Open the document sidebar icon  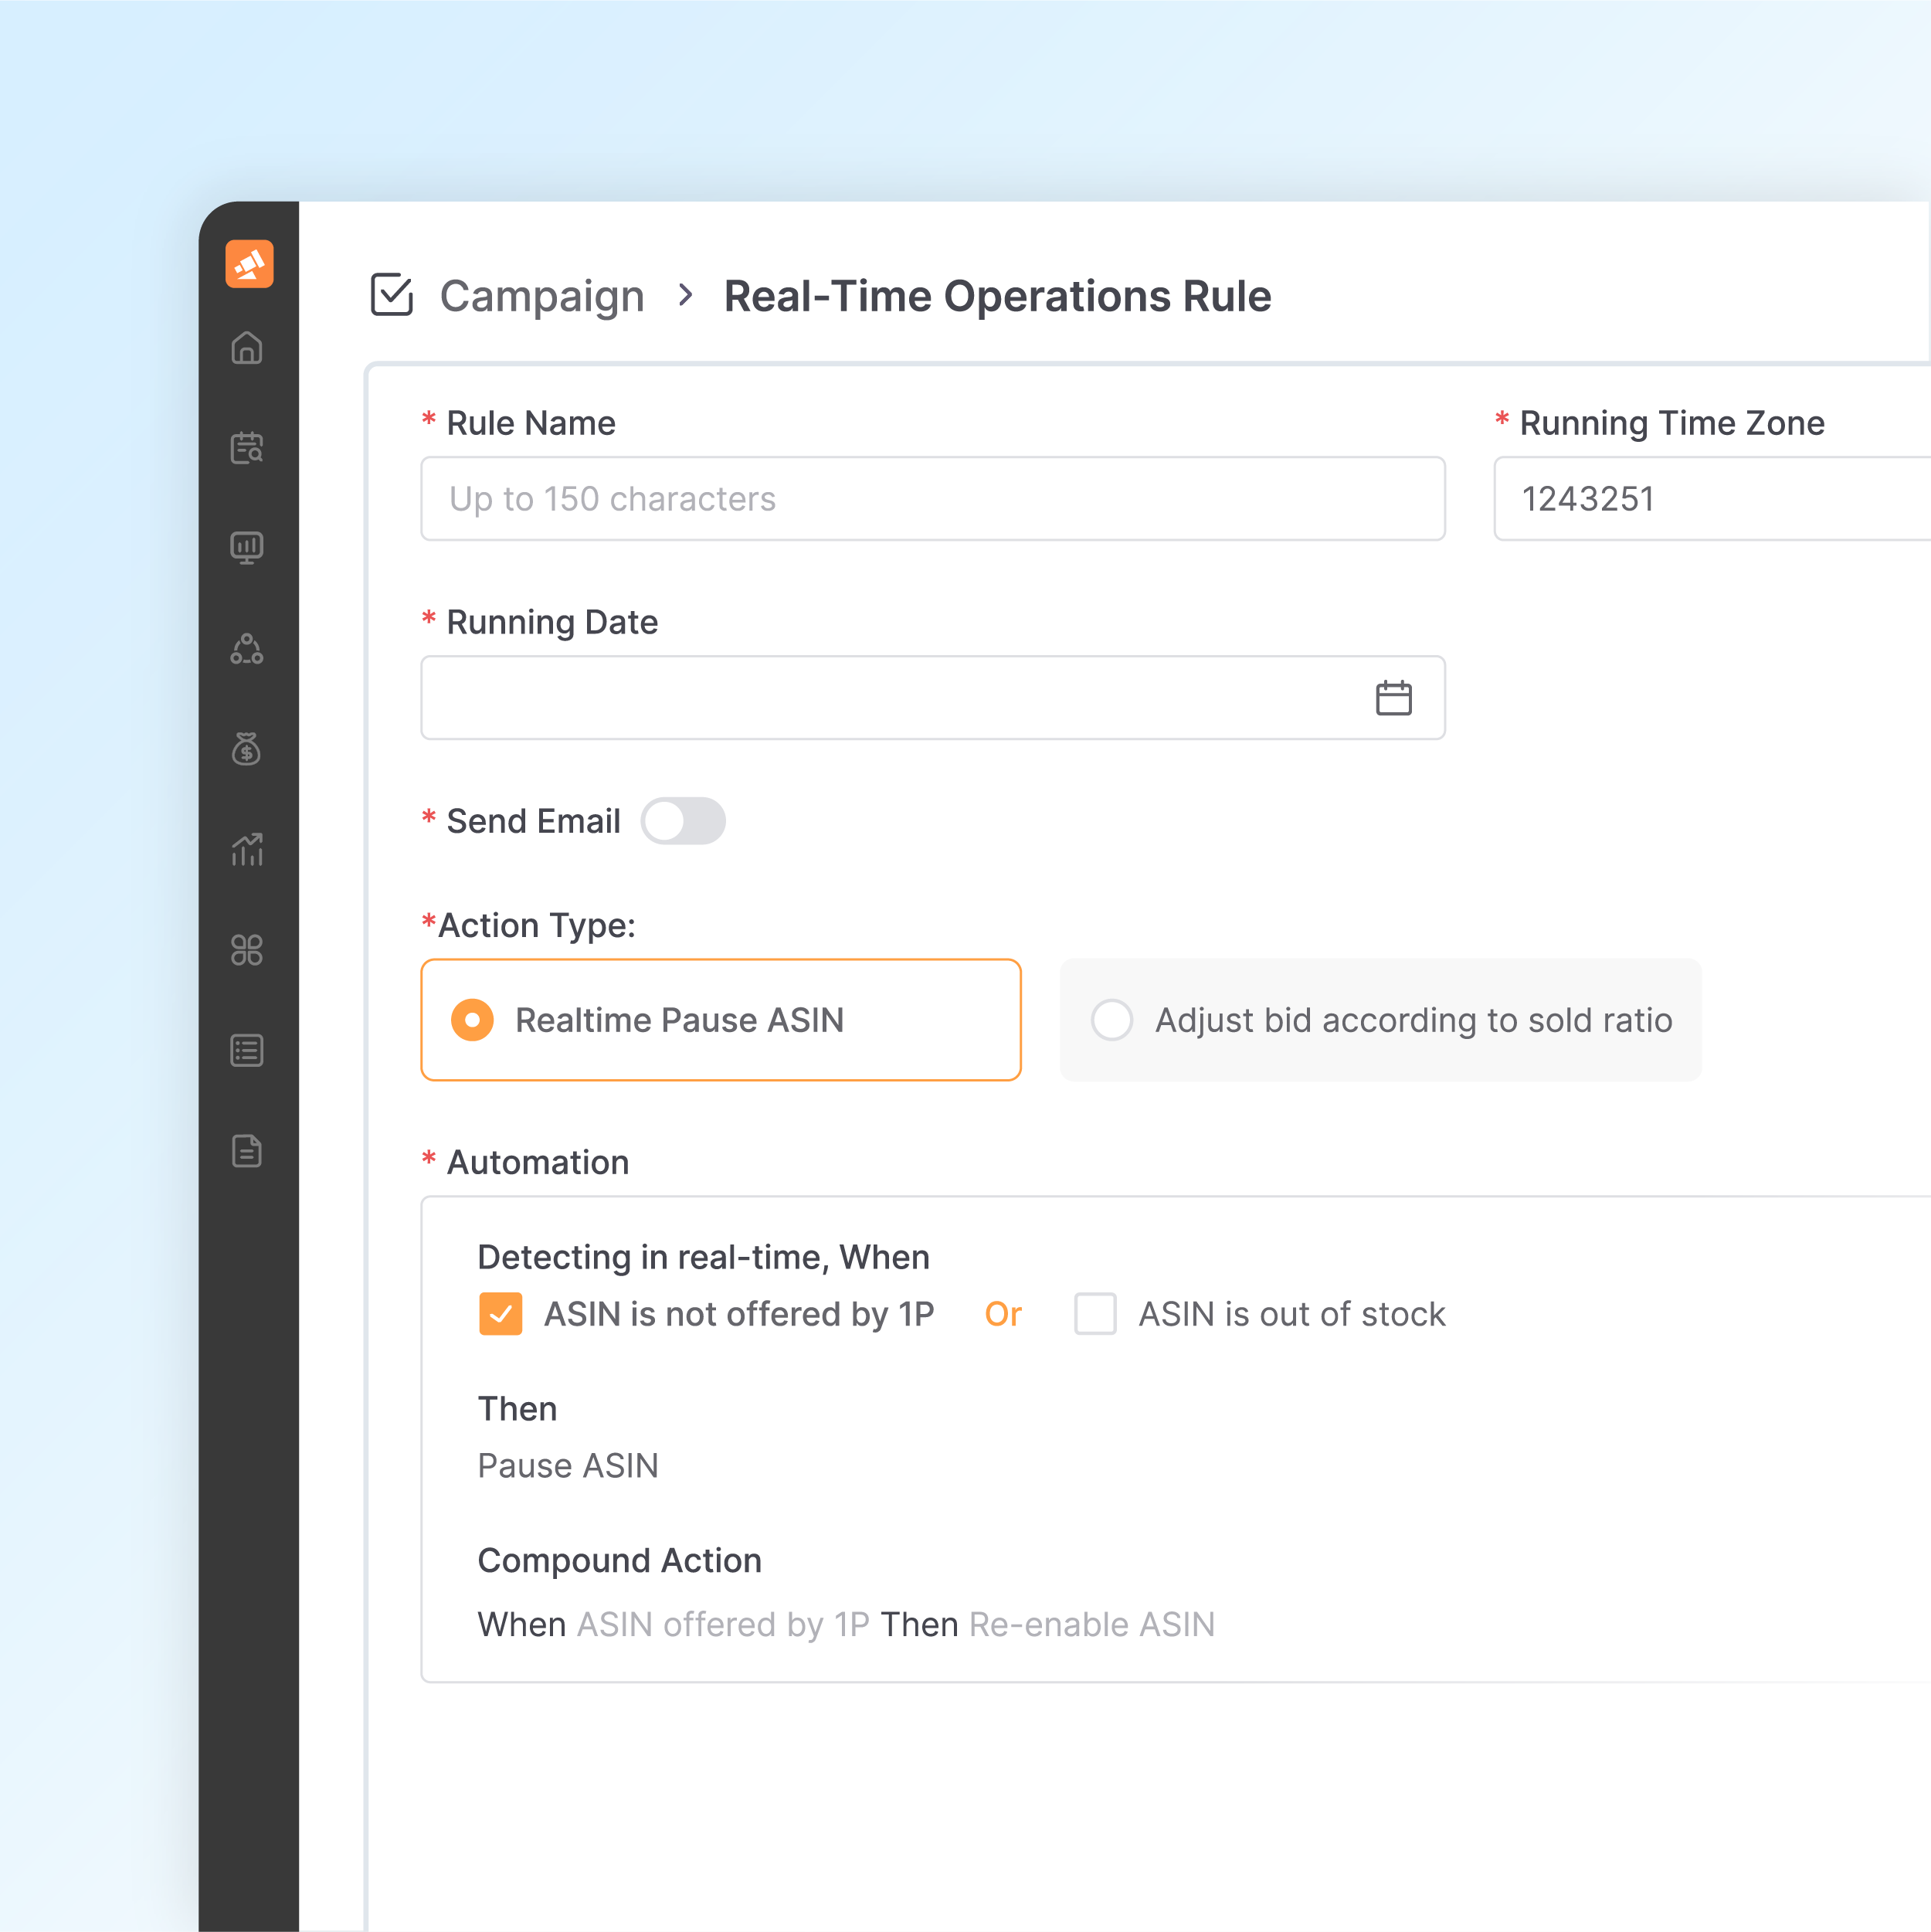[x=247, y=1151]
